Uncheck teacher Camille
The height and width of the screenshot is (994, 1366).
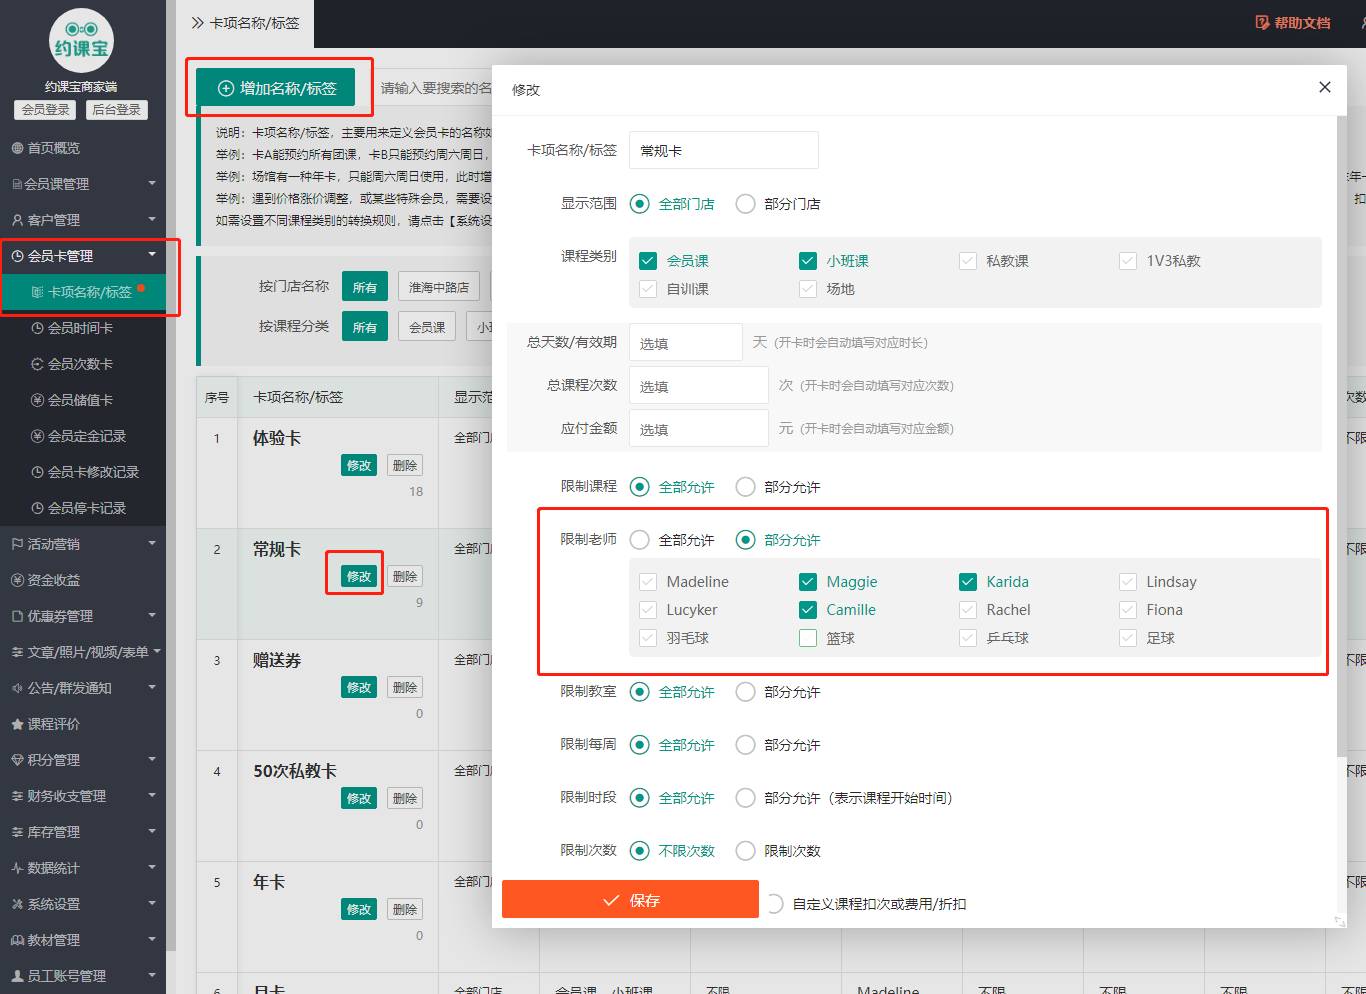[808, 610]
